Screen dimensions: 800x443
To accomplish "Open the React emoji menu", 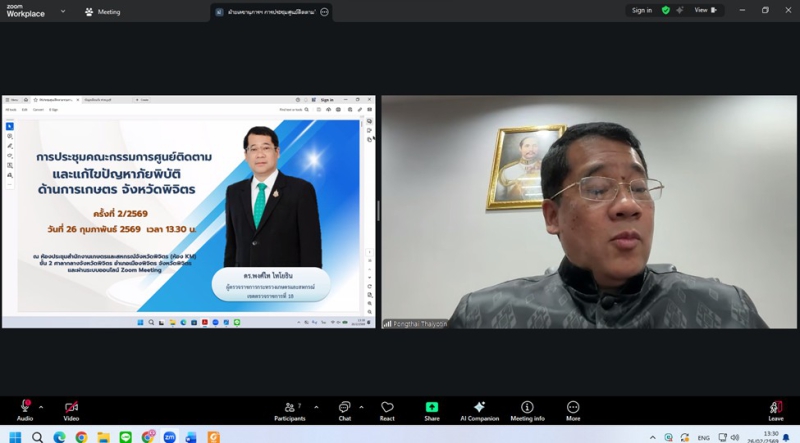I will [x=387, y=408].
